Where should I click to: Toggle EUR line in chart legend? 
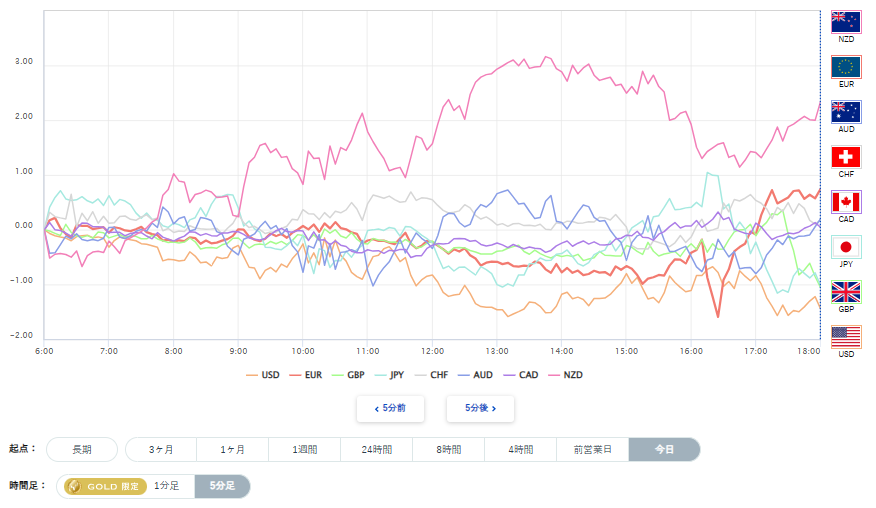(x=306, y=375)
